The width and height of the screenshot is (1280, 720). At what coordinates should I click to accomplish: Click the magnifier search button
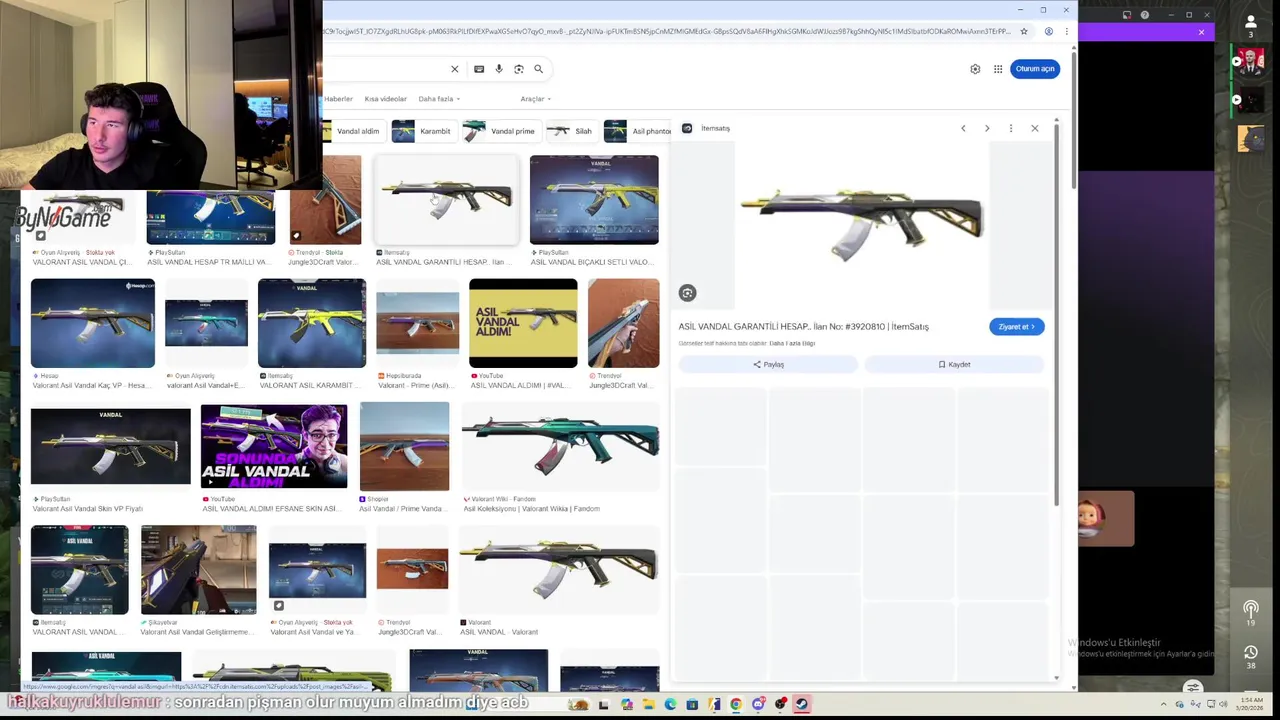[538, 69]
